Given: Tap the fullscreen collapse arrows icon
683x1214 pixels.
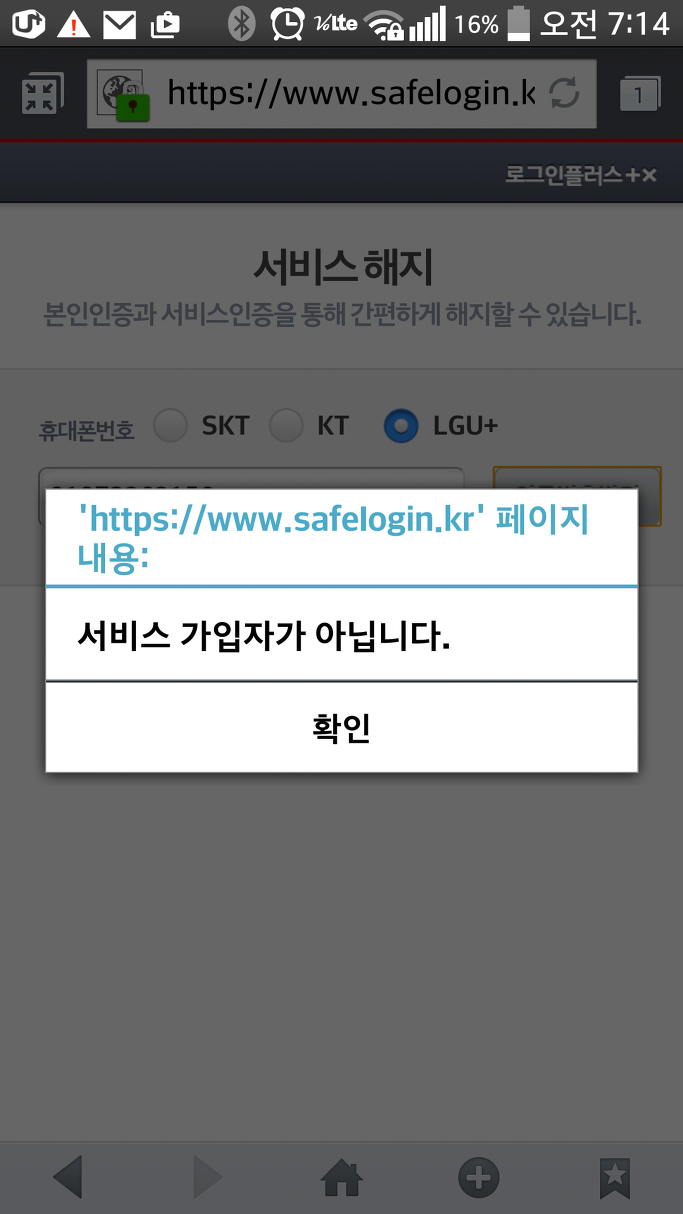Looking at the screenshot, I should 41,94.
